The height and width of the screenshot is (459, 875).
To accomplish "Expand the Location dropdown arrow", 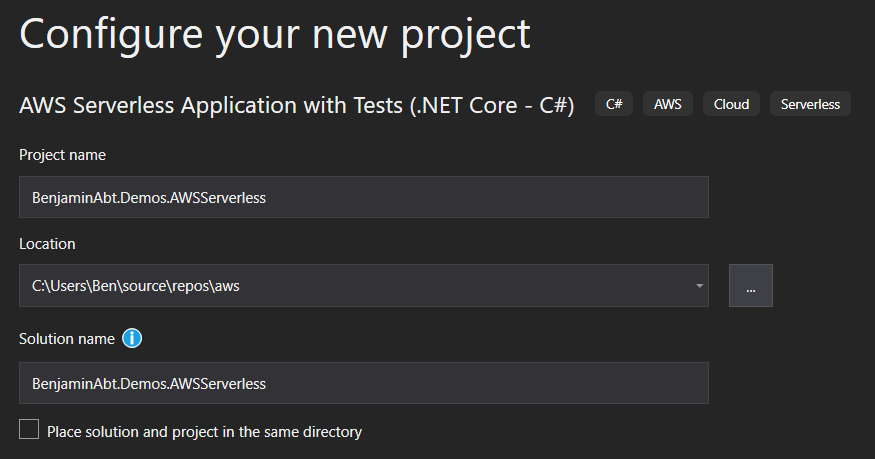I will click(x=699, y=286).
